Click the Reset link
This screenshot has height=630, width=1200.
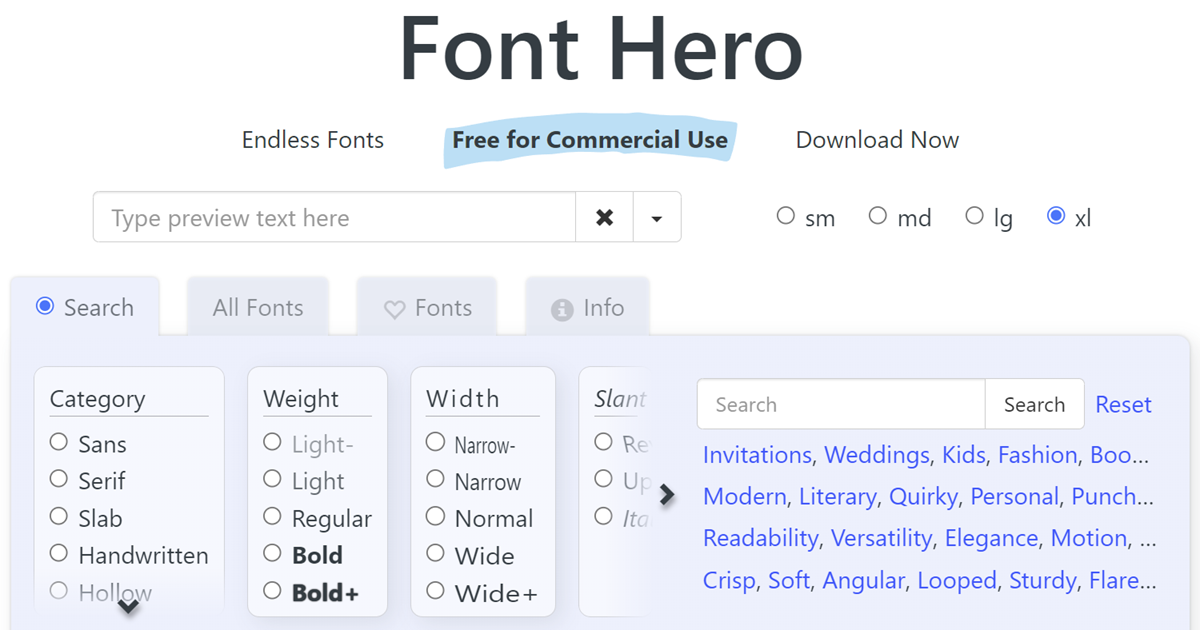(x=1123, y=404)
